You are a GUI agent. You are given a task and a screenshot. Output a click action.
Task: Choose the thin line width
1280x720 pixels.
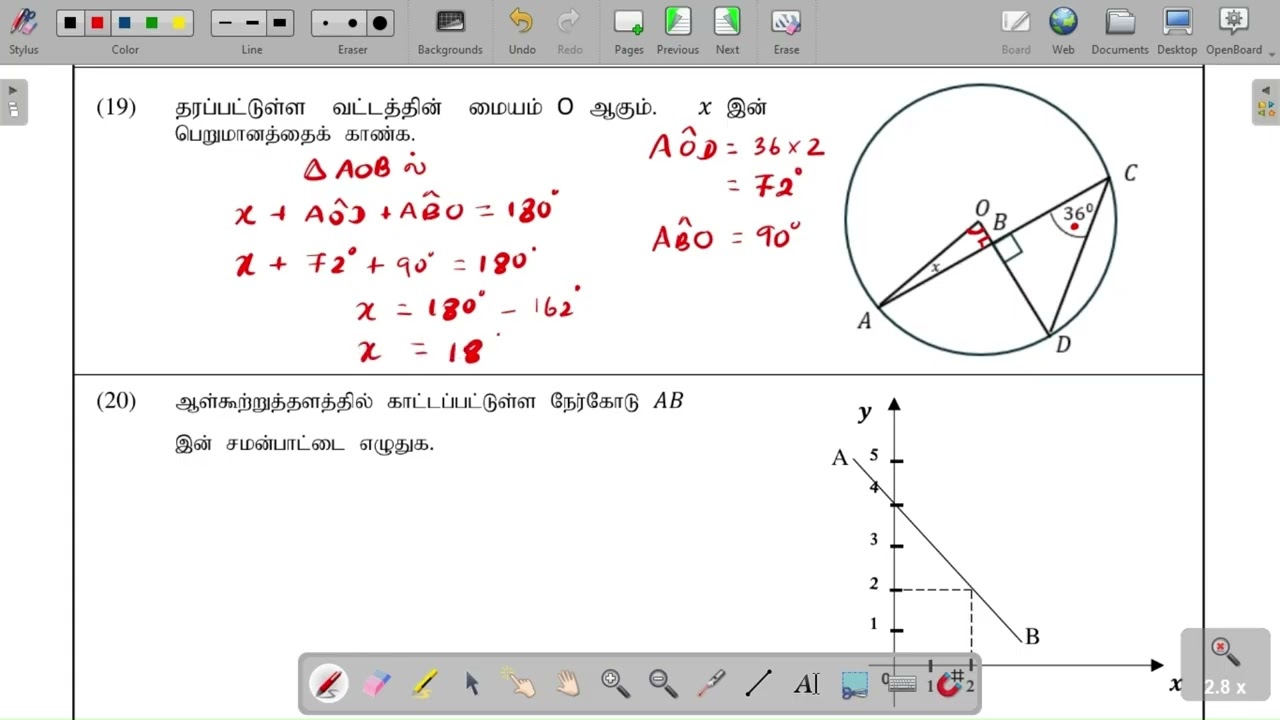pyautogui.click(x=225, y=23)
